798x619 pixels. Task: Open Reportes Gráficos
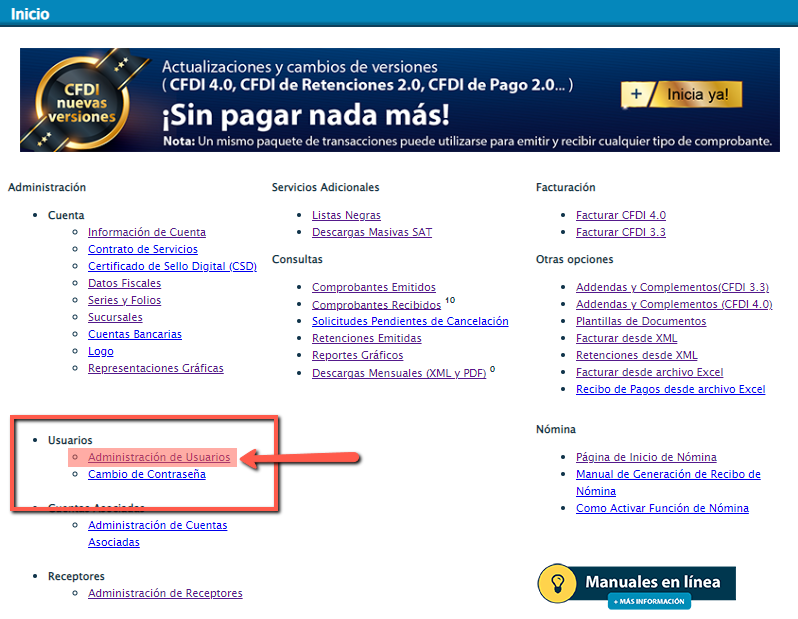pyautogui.click(x=357, y=355)
